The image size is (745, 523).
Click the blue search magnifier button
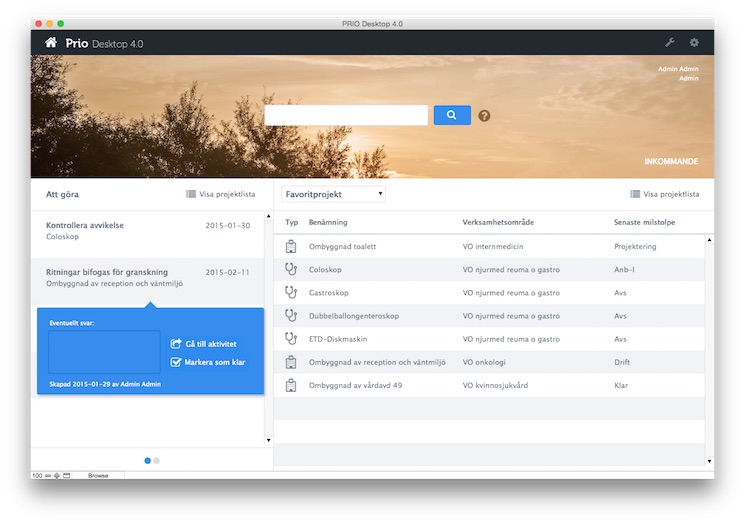pyautogui.click(x=452, y=115)
